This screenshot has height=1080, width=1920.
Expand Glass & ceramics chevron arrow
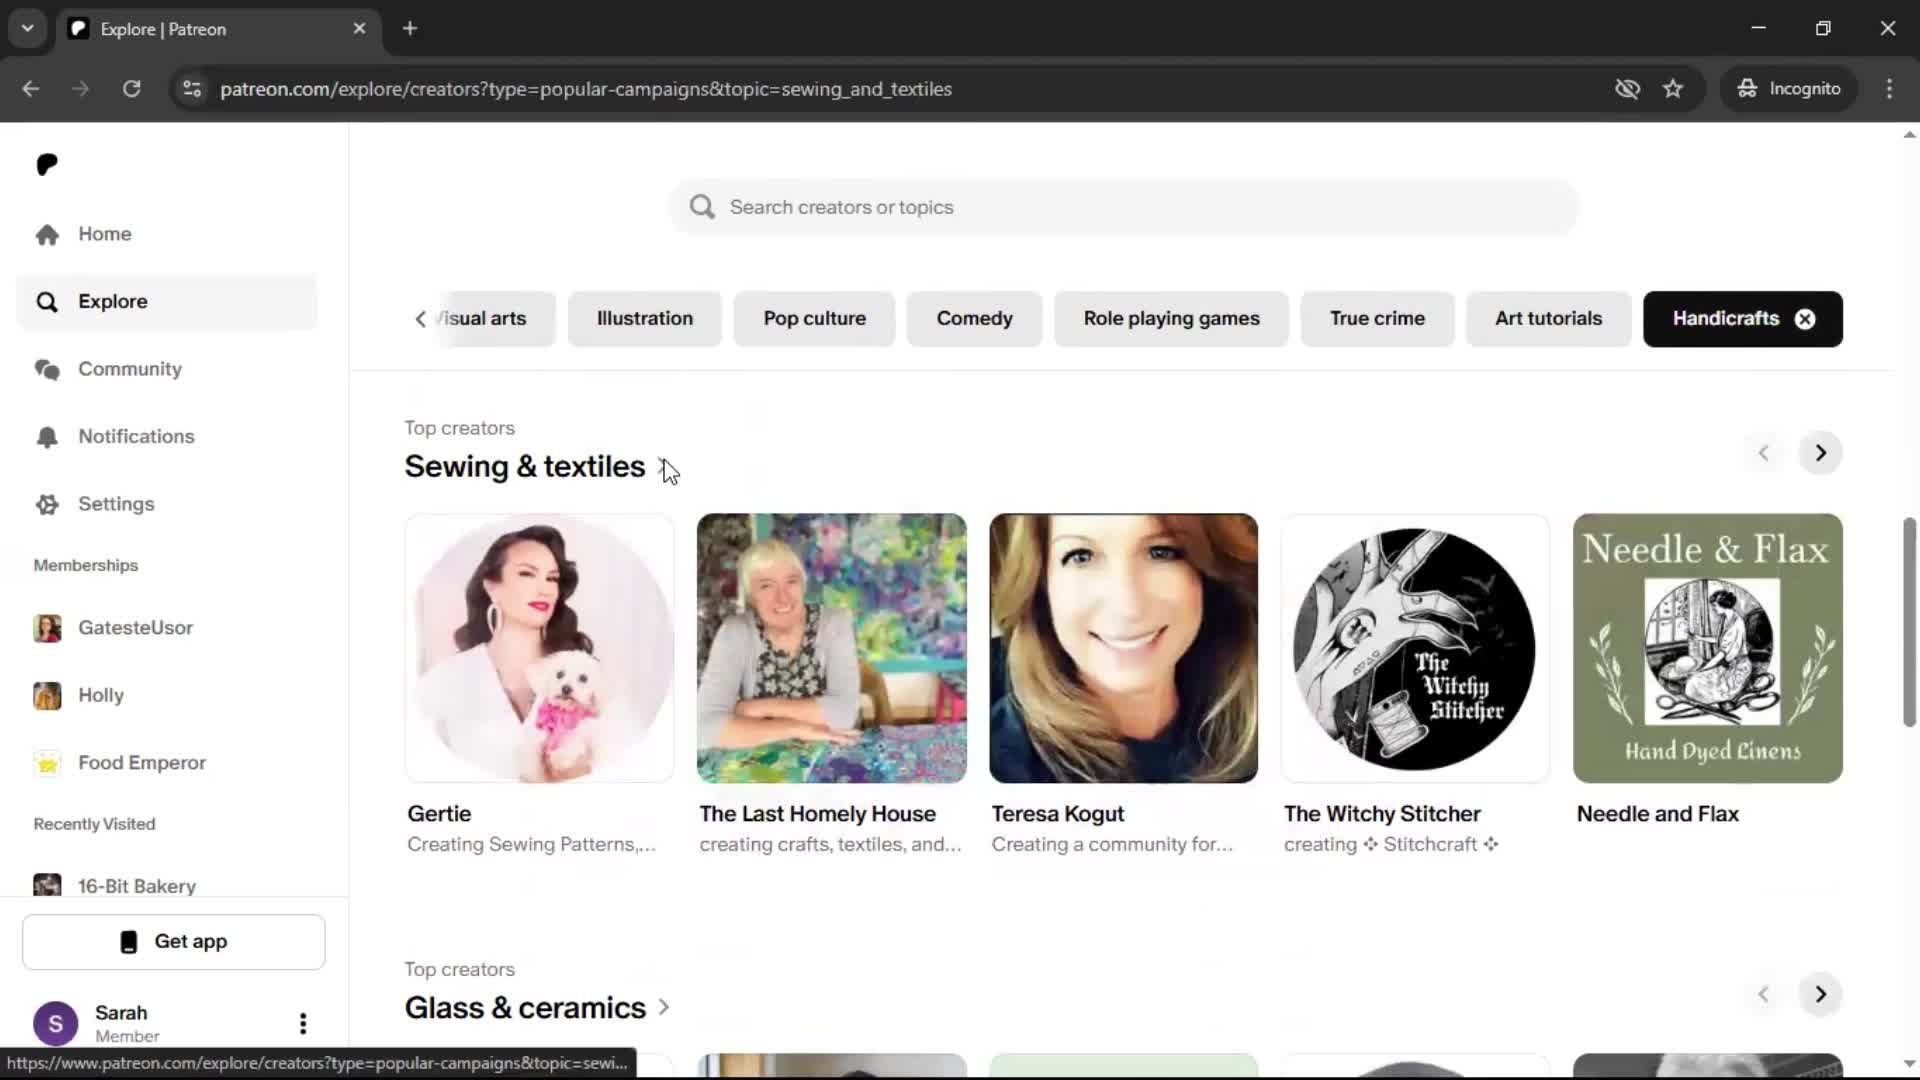pos(664,1008)
